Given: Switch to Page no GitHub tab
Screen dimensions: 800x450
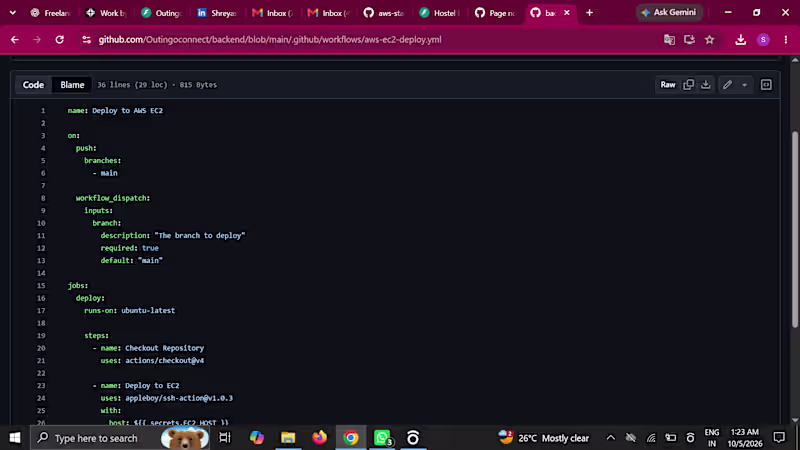Looking at the screenshot, I should point(494,13).
